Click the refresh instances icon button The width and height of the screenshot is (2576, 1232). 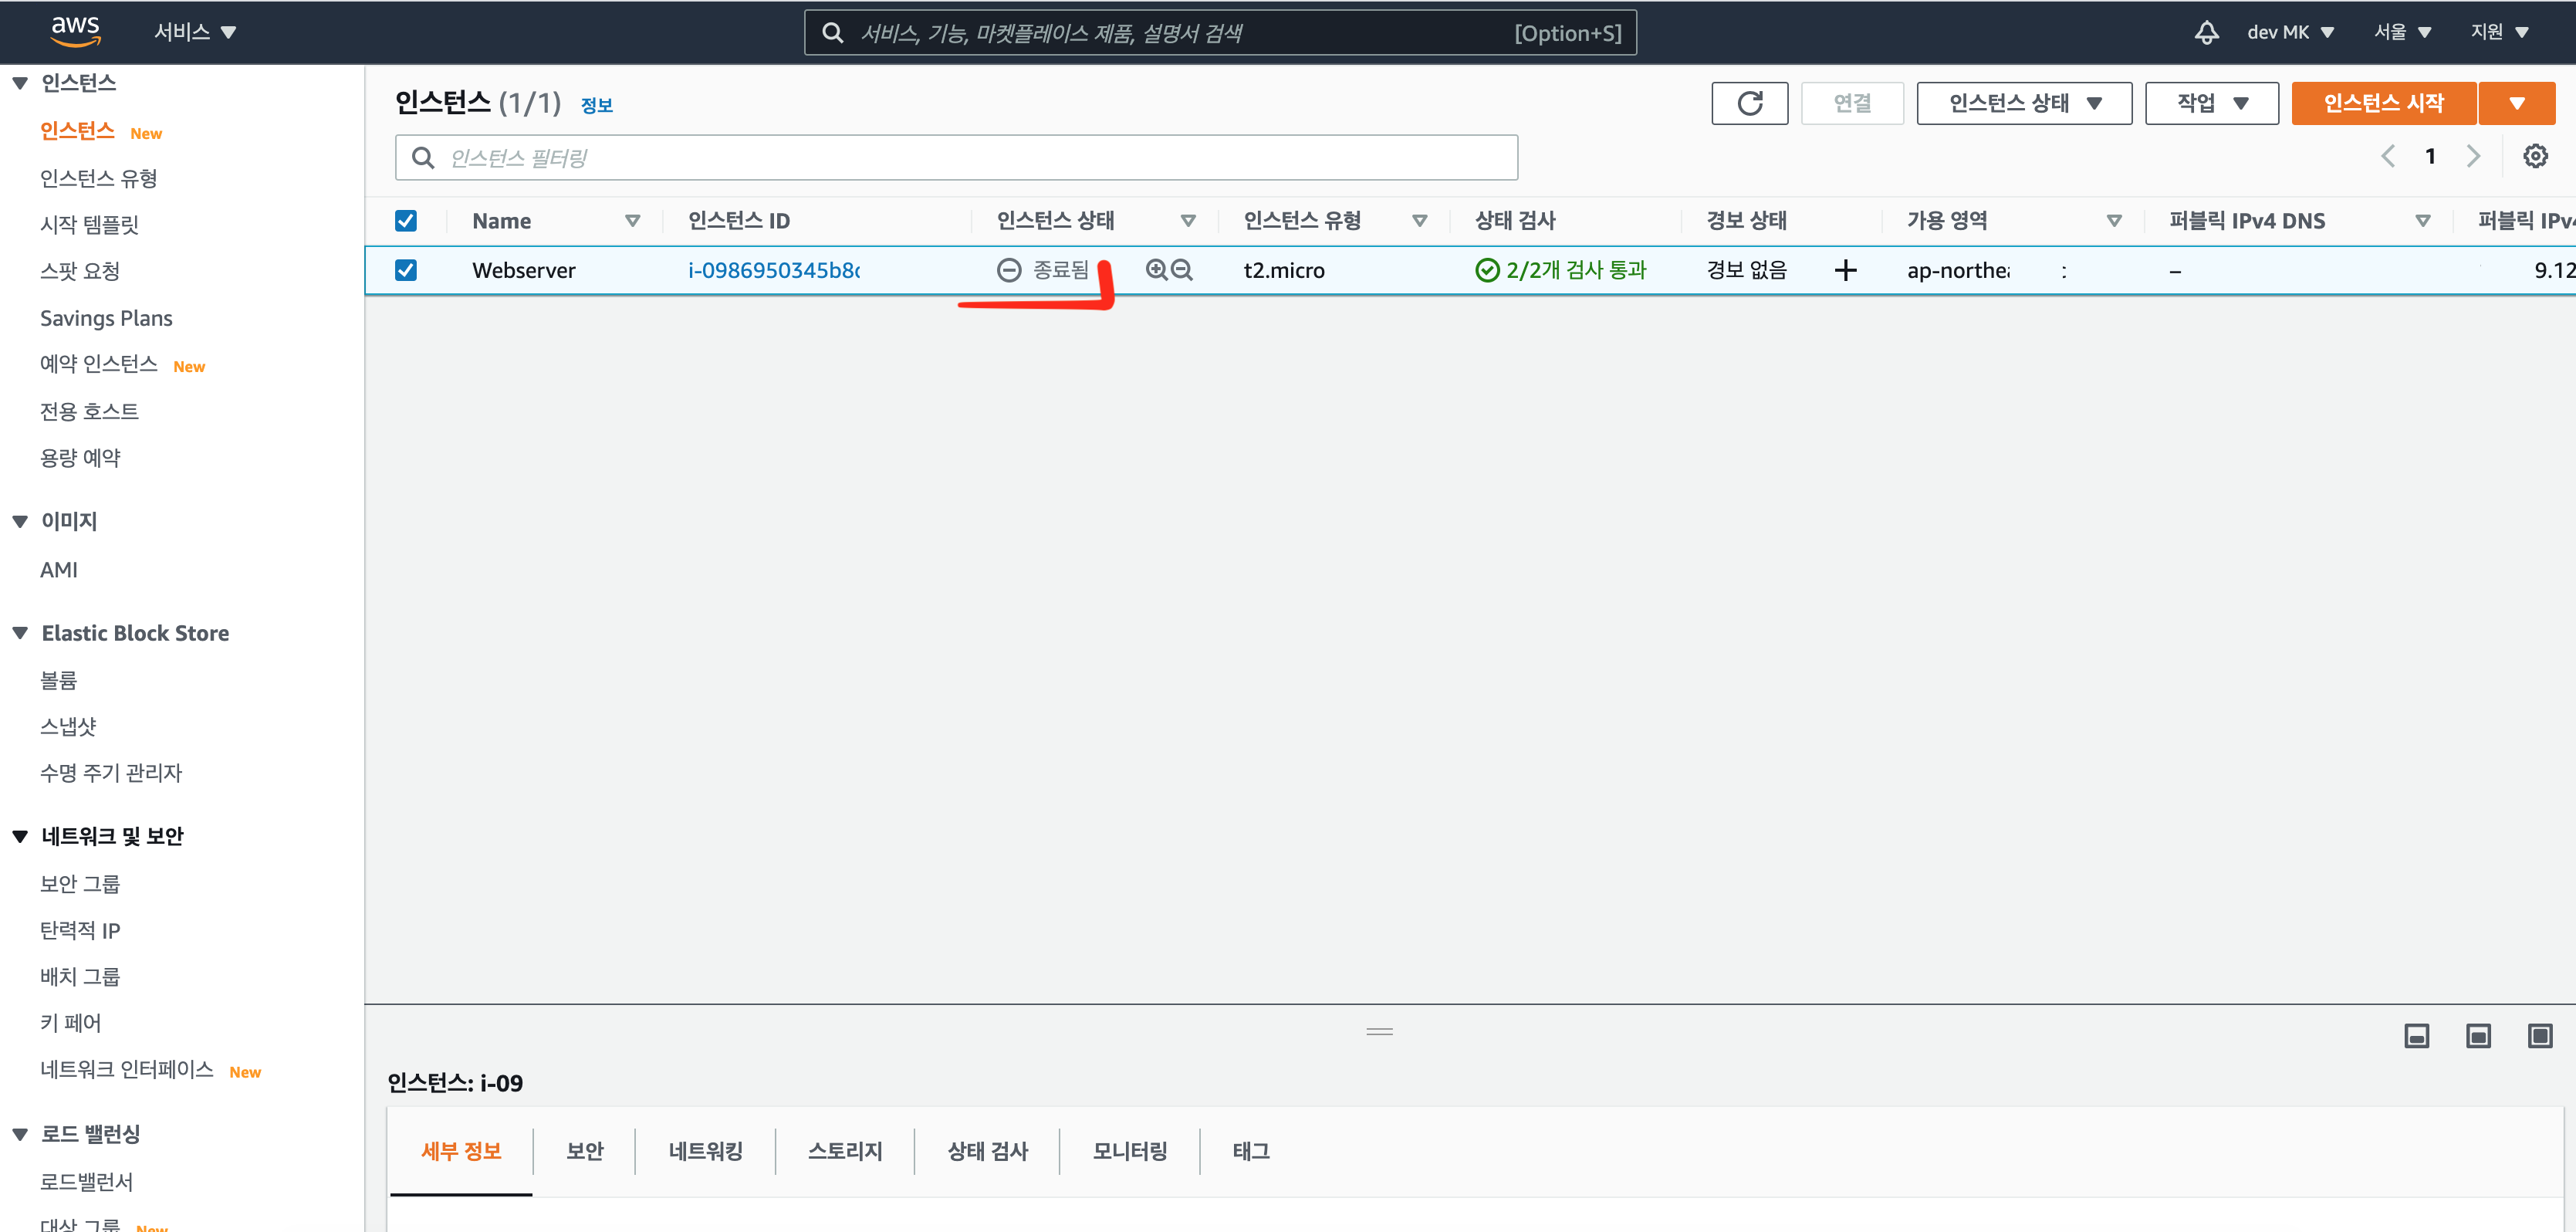(1749, 103)
